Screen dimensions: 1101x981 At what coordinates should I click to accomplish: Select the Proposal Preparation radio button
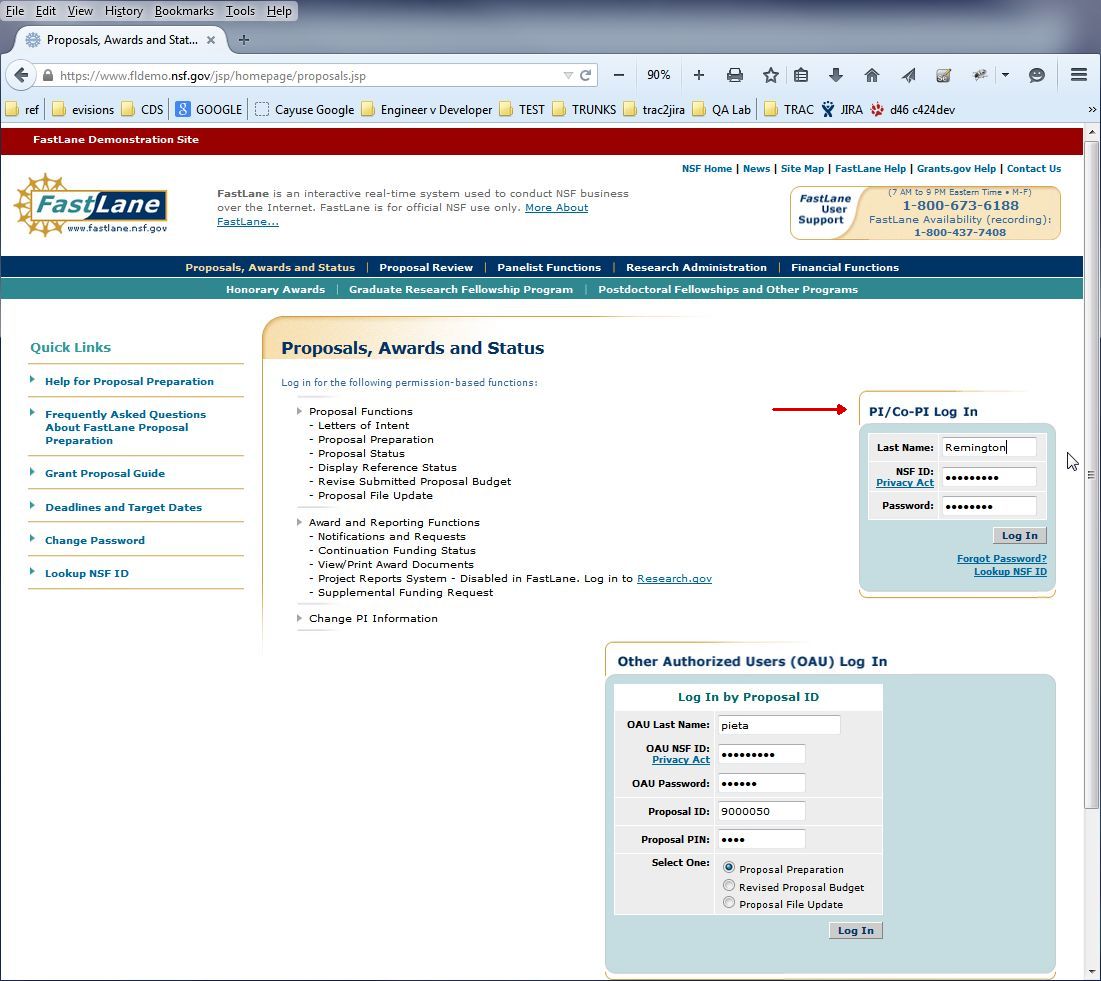pyautogui.click(x=729, y=868)
